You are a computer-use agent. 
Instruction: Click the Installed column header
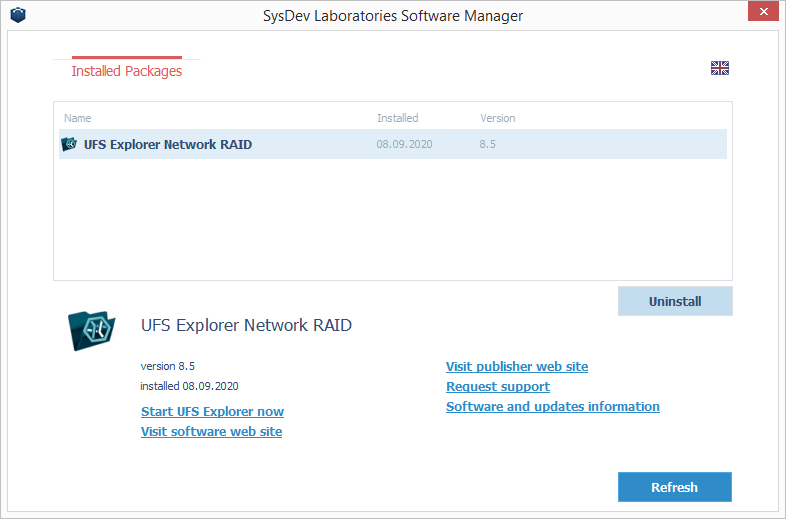click(398, 118)
